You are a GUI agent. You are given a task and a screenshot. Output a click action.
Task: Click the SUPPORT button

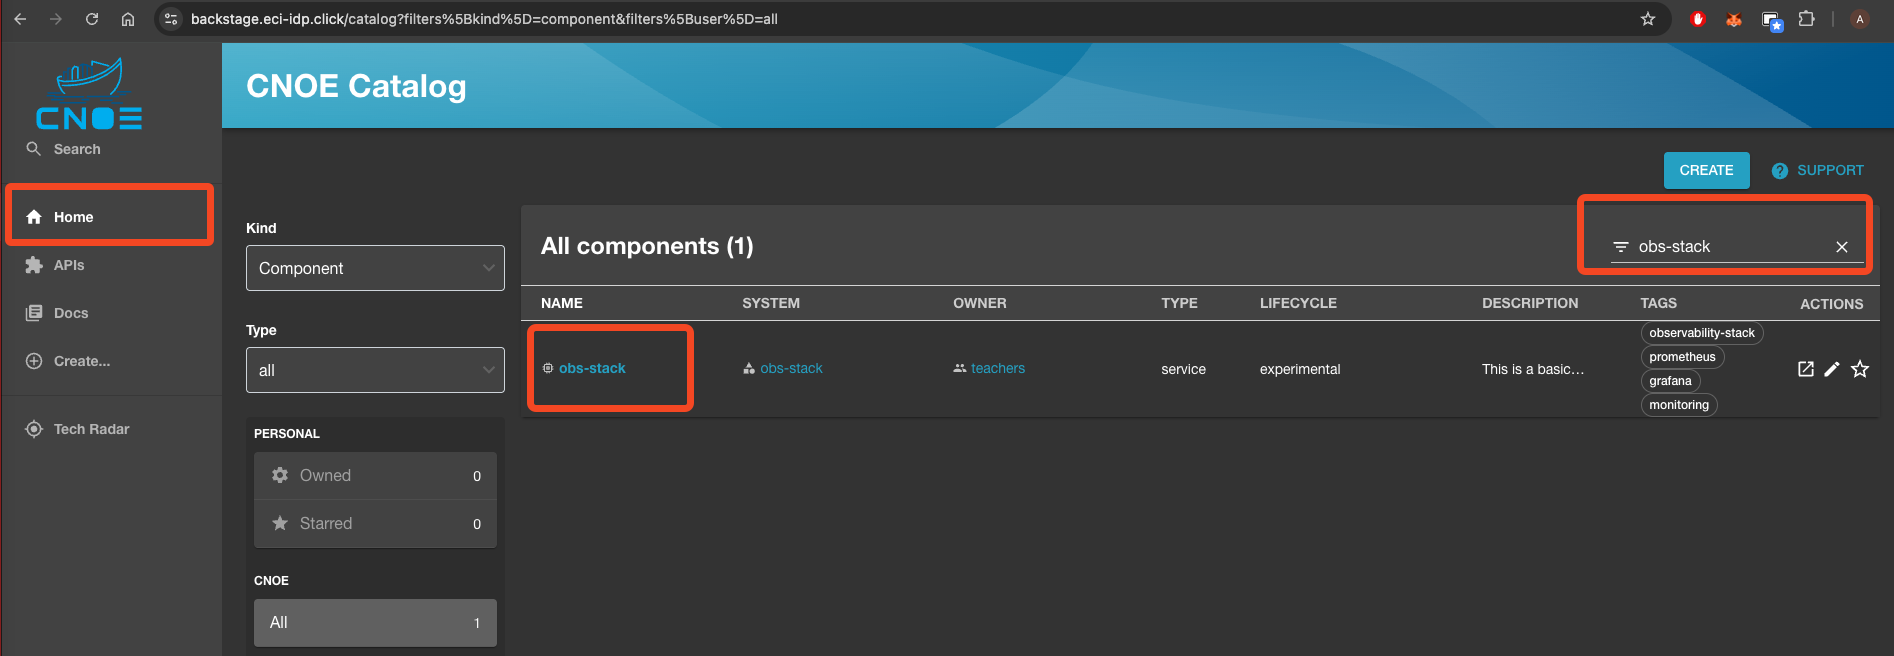click(1818, 170)
